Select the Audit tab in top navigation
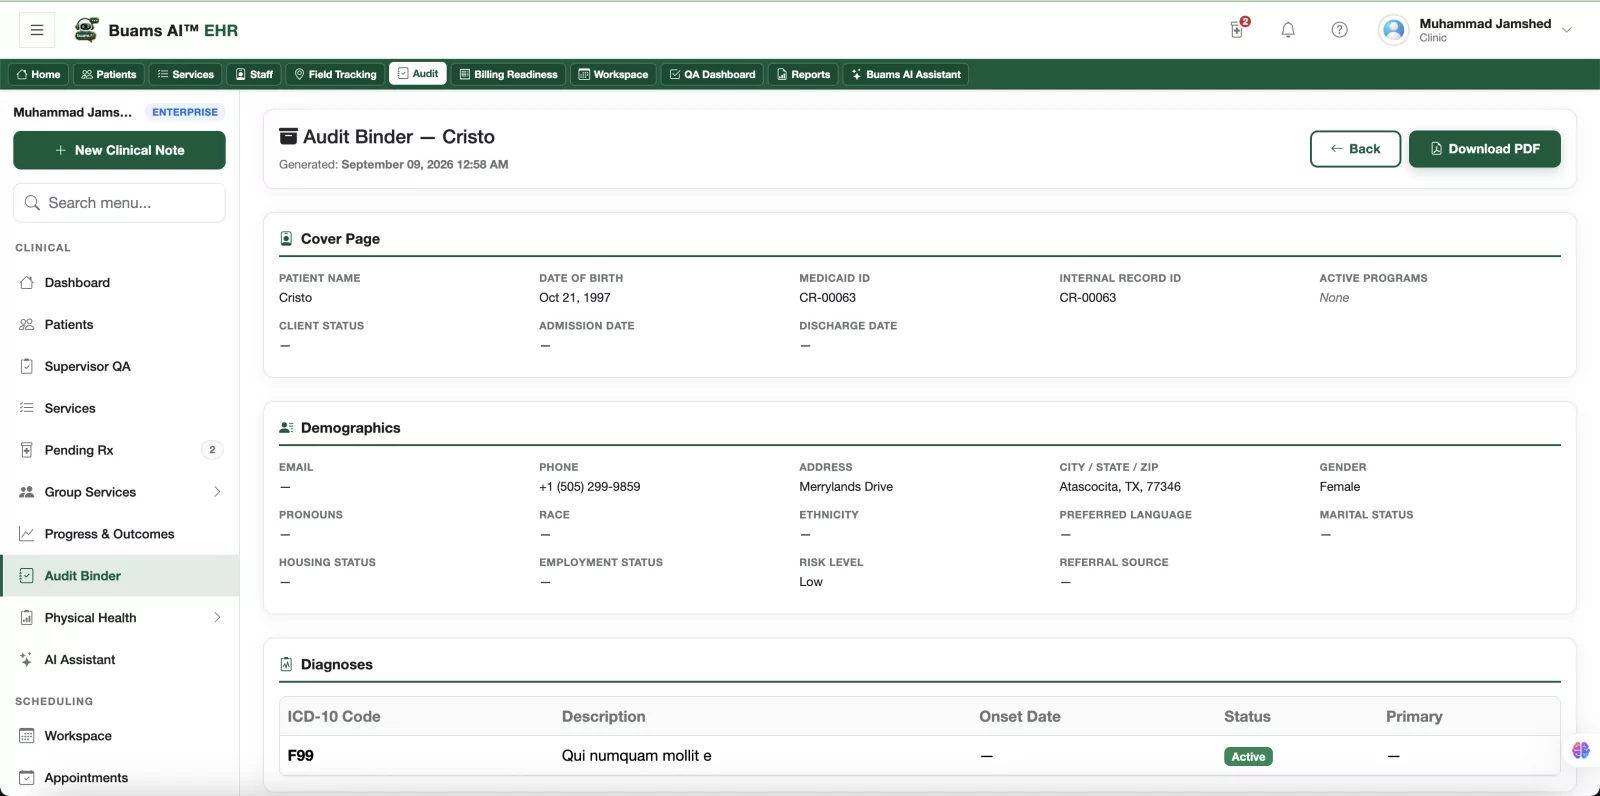1600x796 pixels. [418, 73]
